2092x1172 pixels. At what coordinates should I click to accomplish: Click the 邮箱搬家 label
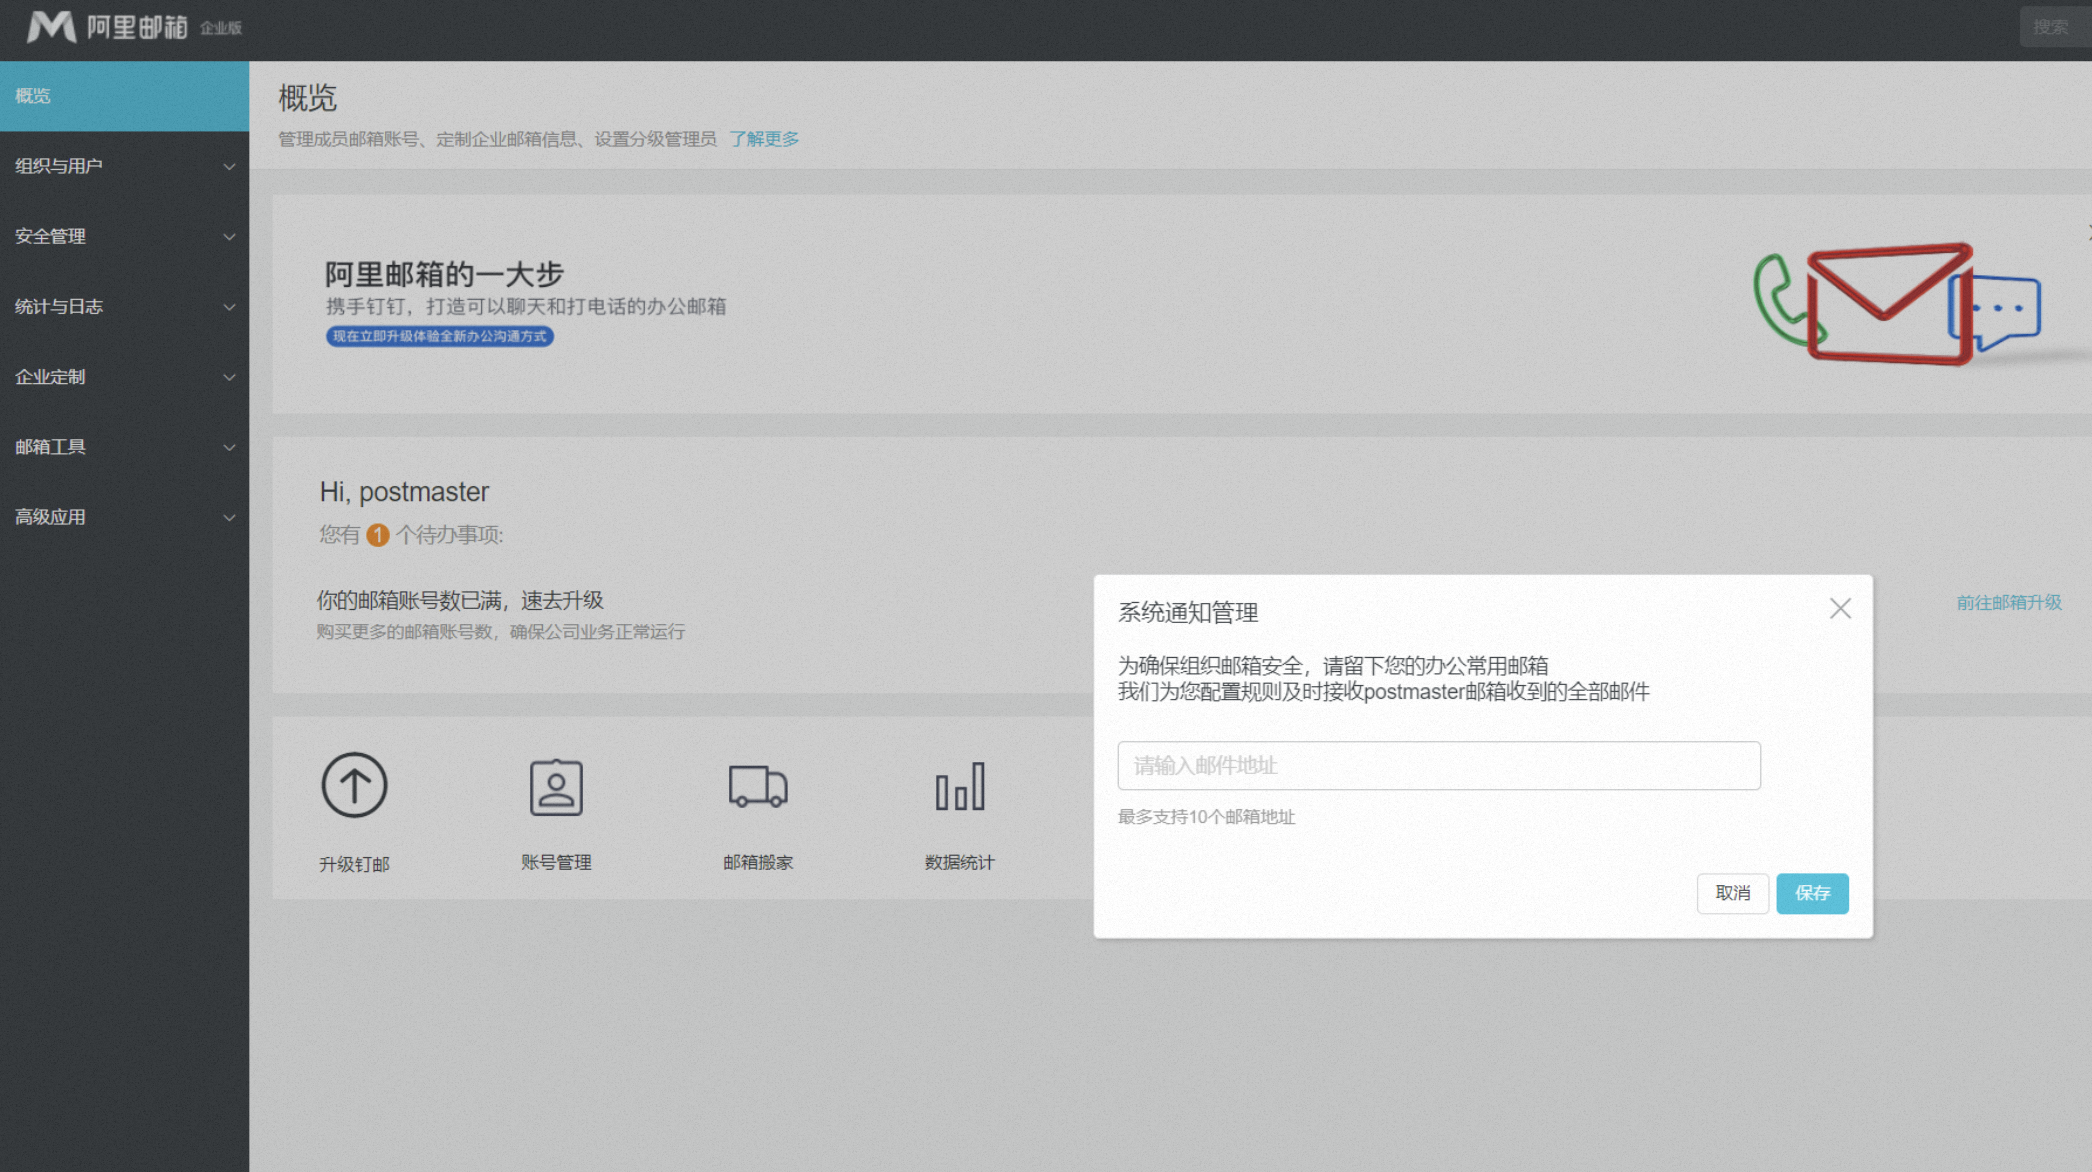pyautogui.click(x=758, y=862)
